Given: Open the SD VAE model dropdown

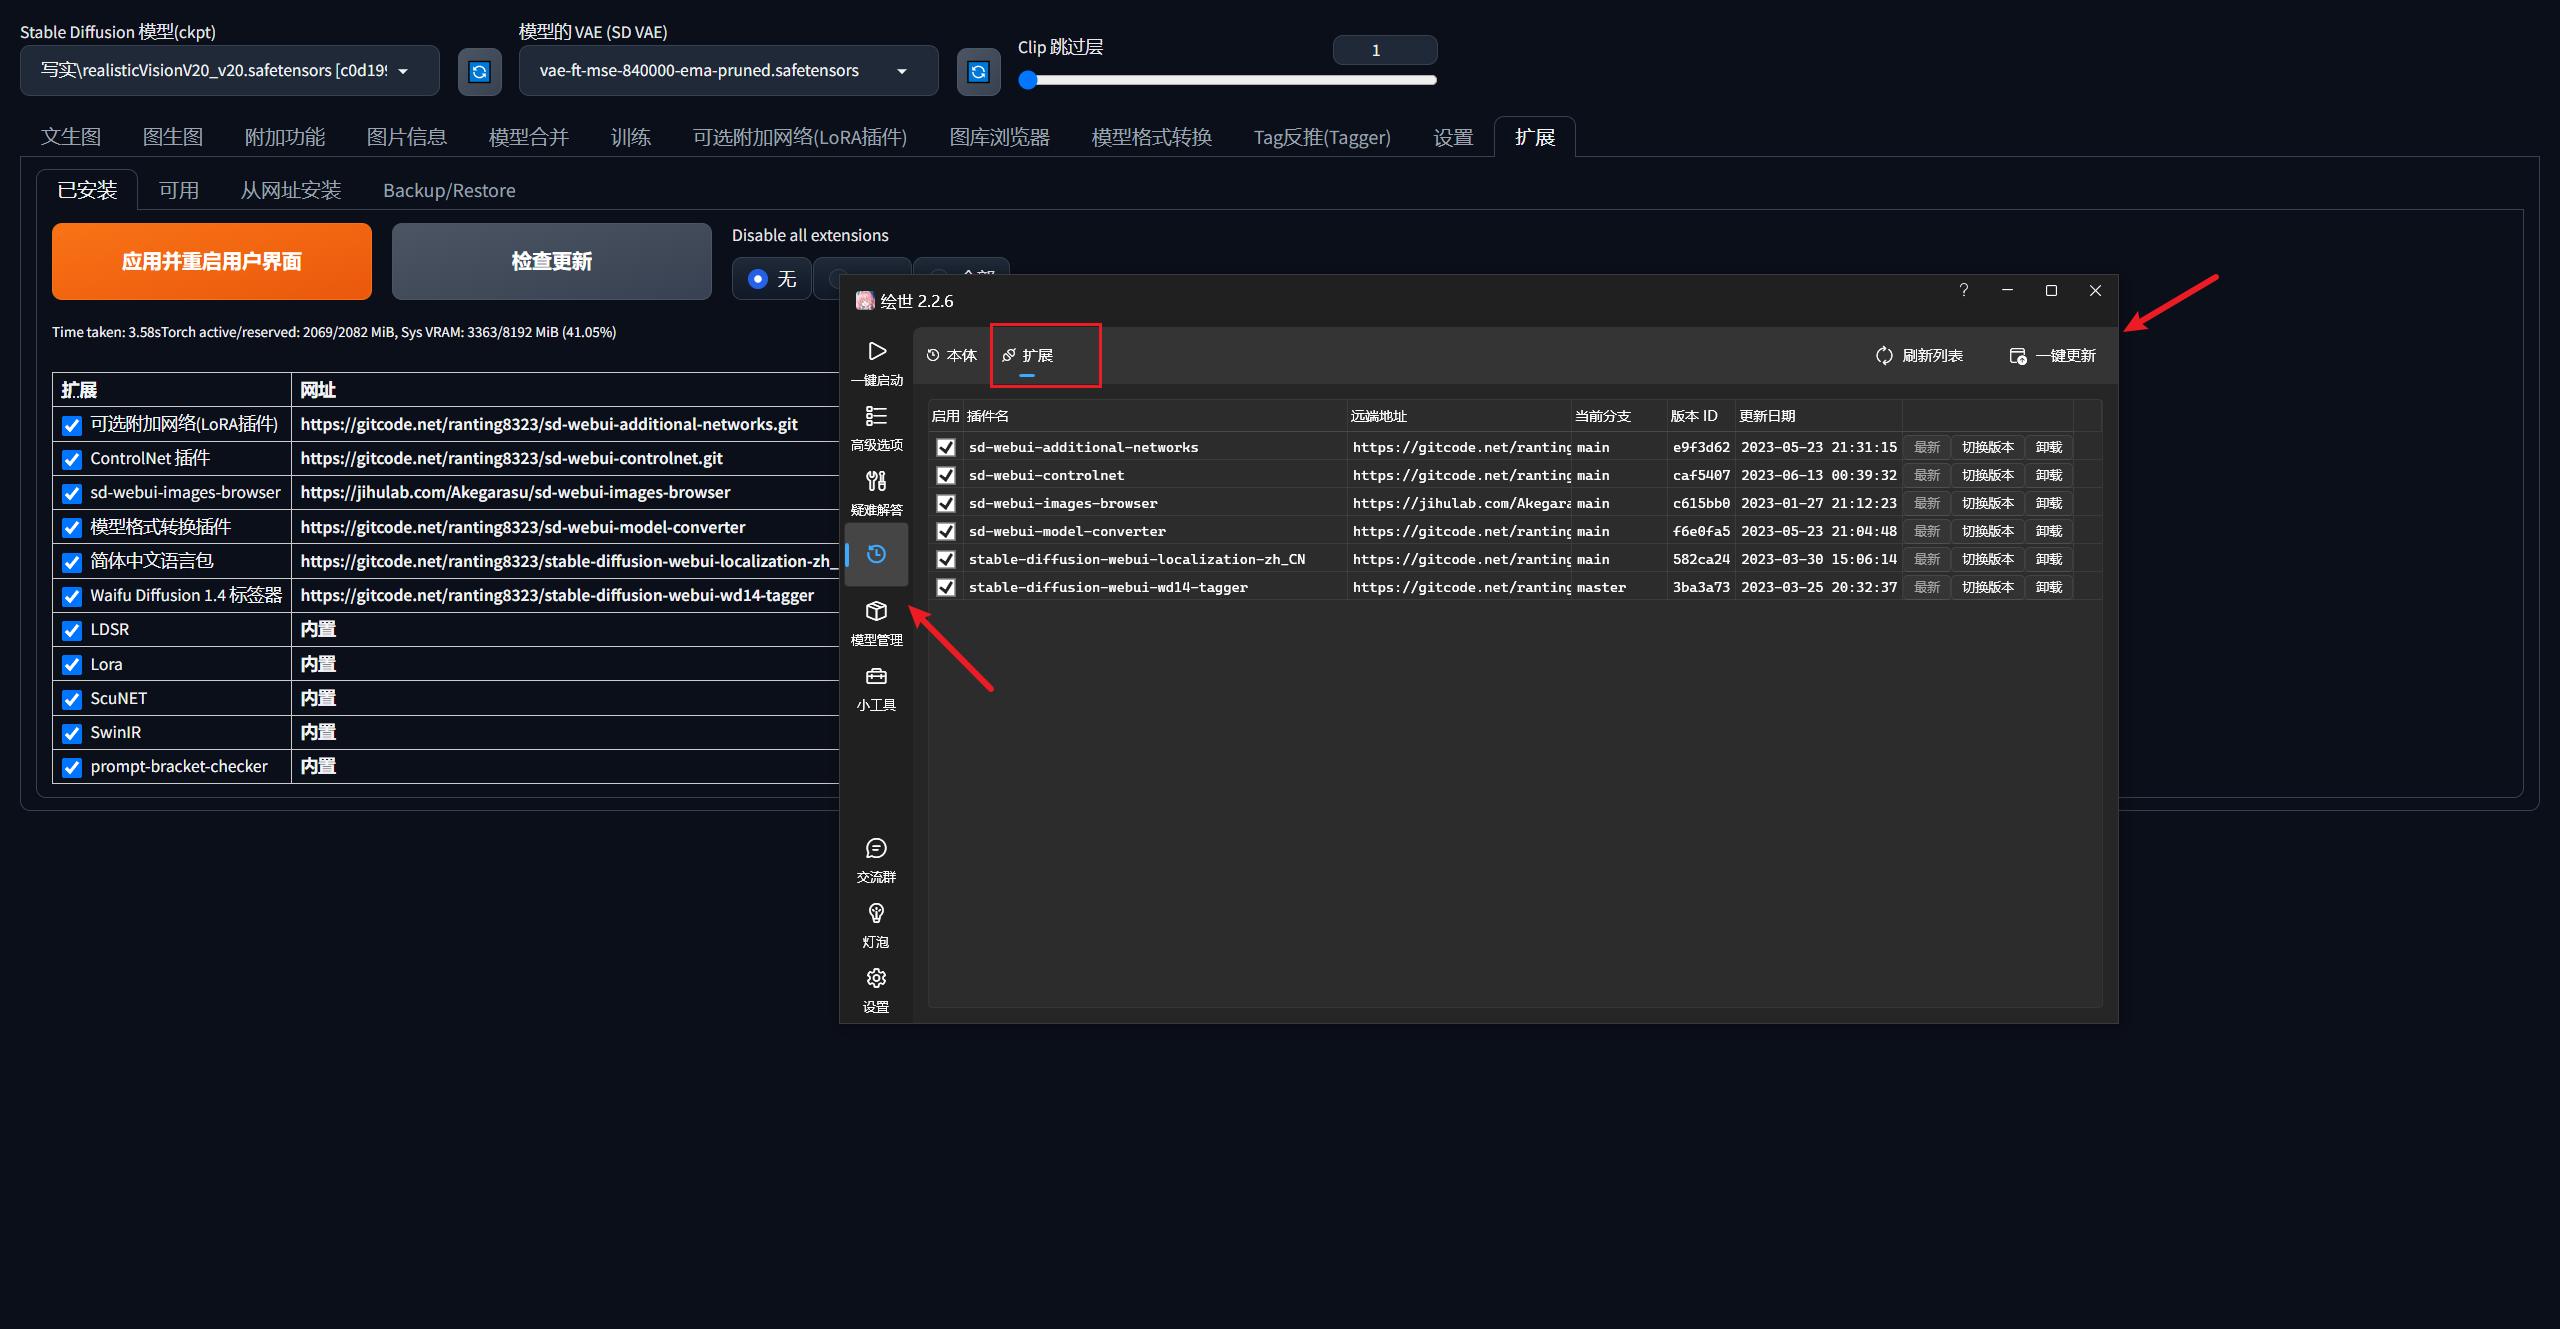Looking at the screenshot, I should [x=727, y=71].
